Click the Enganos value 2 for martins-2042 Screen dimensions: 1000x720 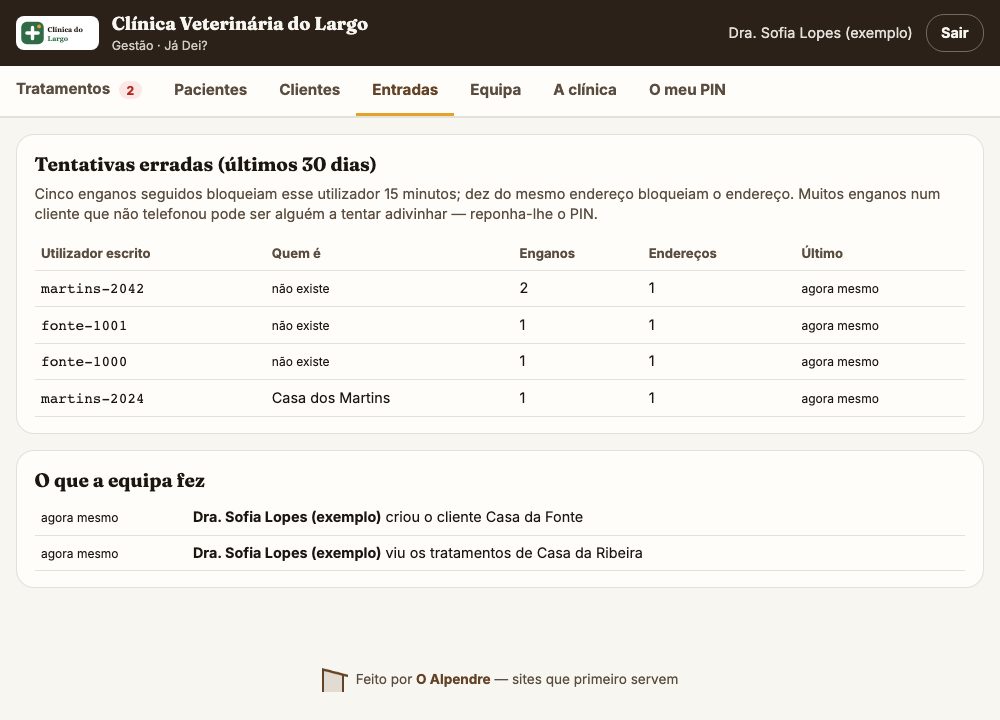524,288
